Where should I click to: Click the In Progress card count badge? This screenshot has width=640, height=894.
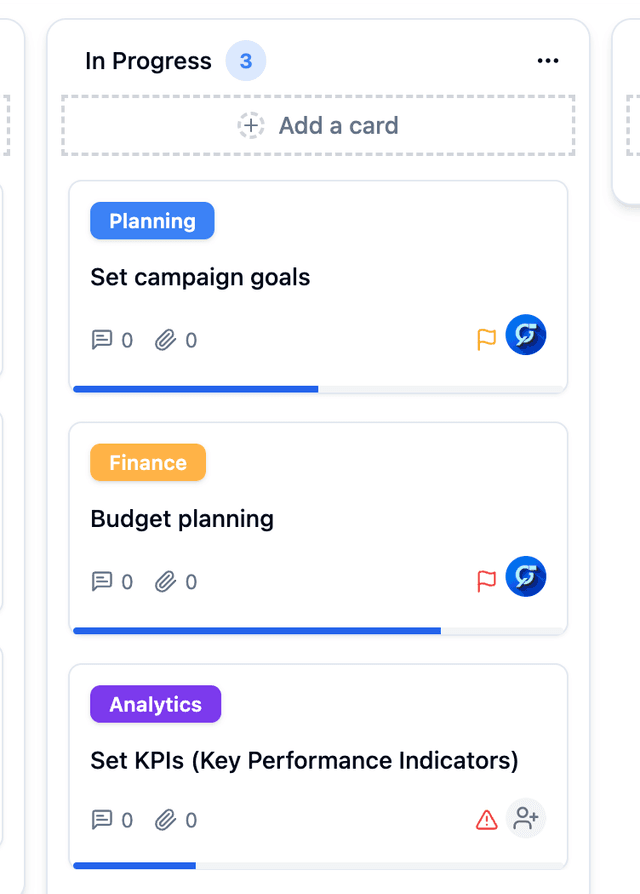[246, 60]
